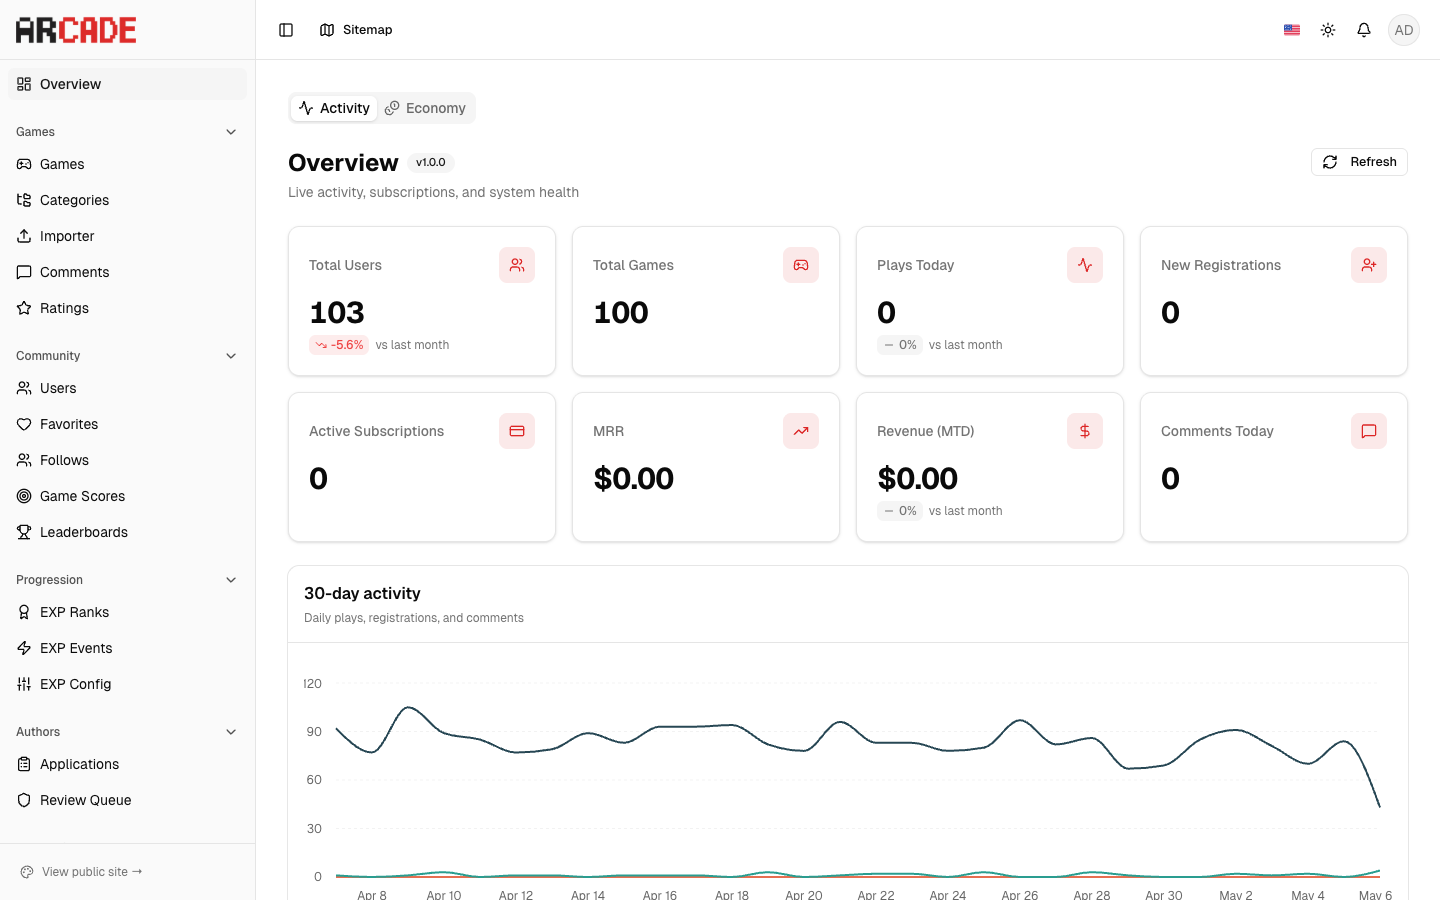
Task: Click the EXP Events lightning icon
Action: point(24,648)
